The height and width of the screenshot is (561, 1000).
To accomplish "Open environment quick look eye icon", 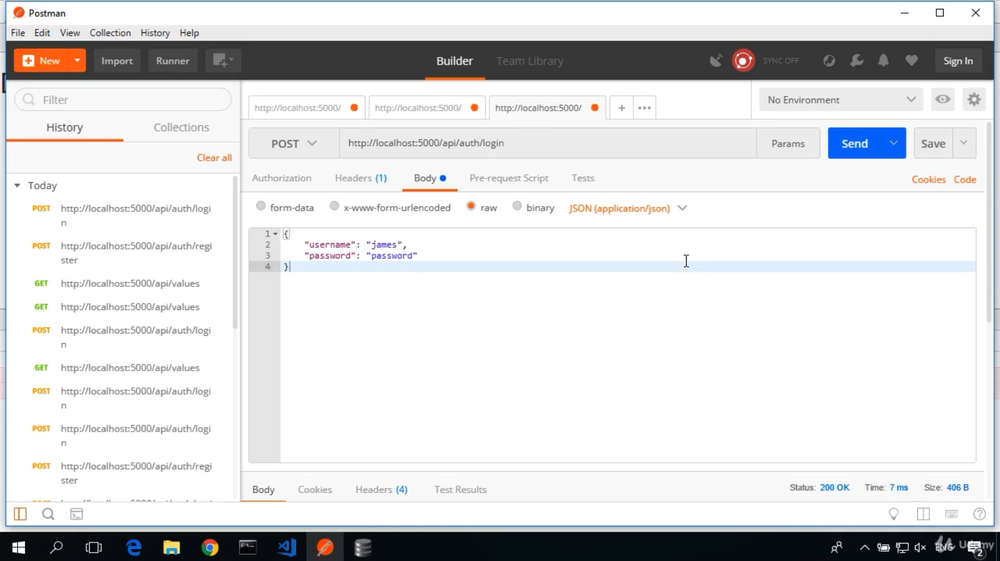I will coord(943,99).
